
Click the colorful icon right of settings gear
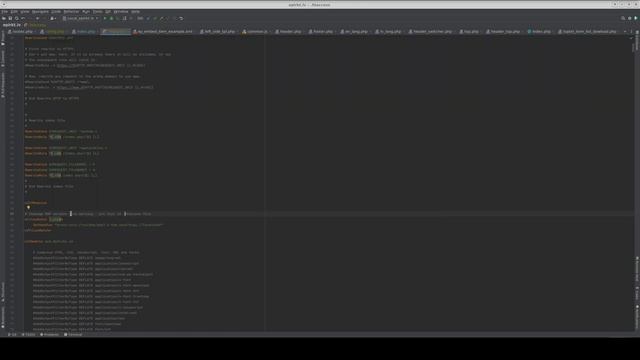point(636,18)
